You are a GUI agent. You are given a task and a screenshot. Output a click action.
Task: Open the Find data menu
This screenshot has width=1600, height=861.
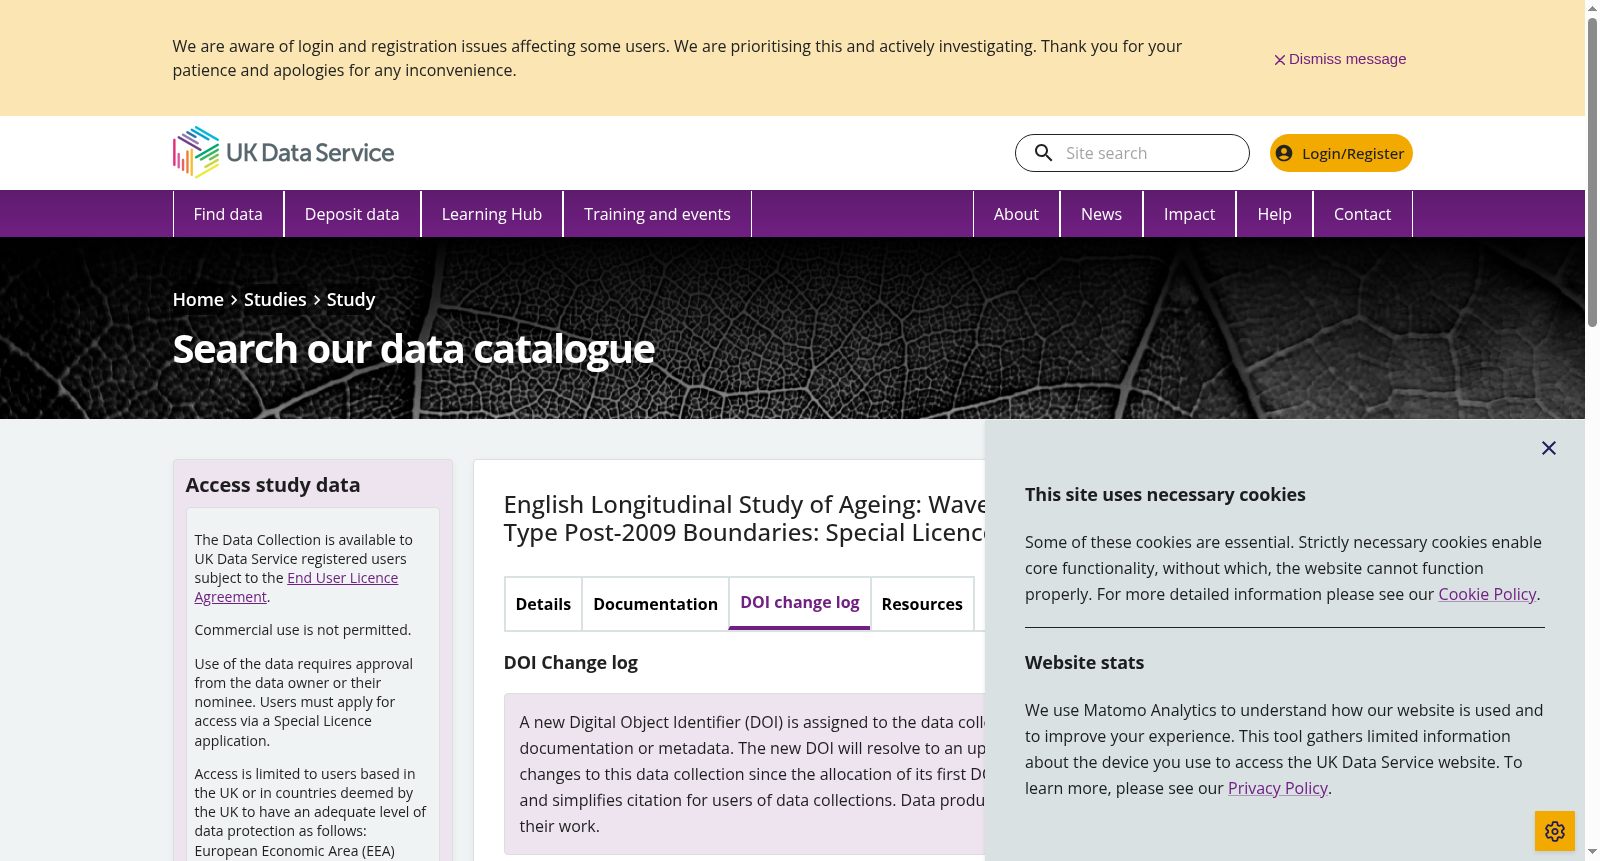[x=228, y=214]
